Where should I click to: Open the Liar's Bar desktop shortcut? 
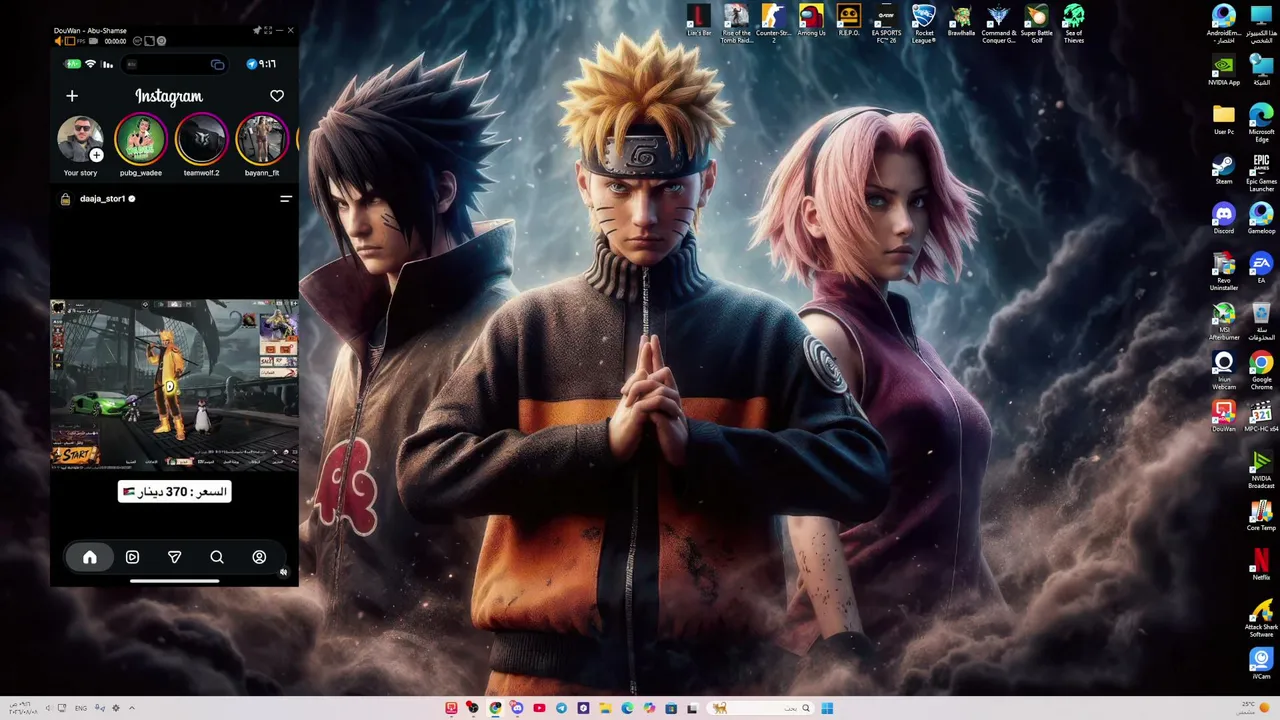tap(699, 21)
